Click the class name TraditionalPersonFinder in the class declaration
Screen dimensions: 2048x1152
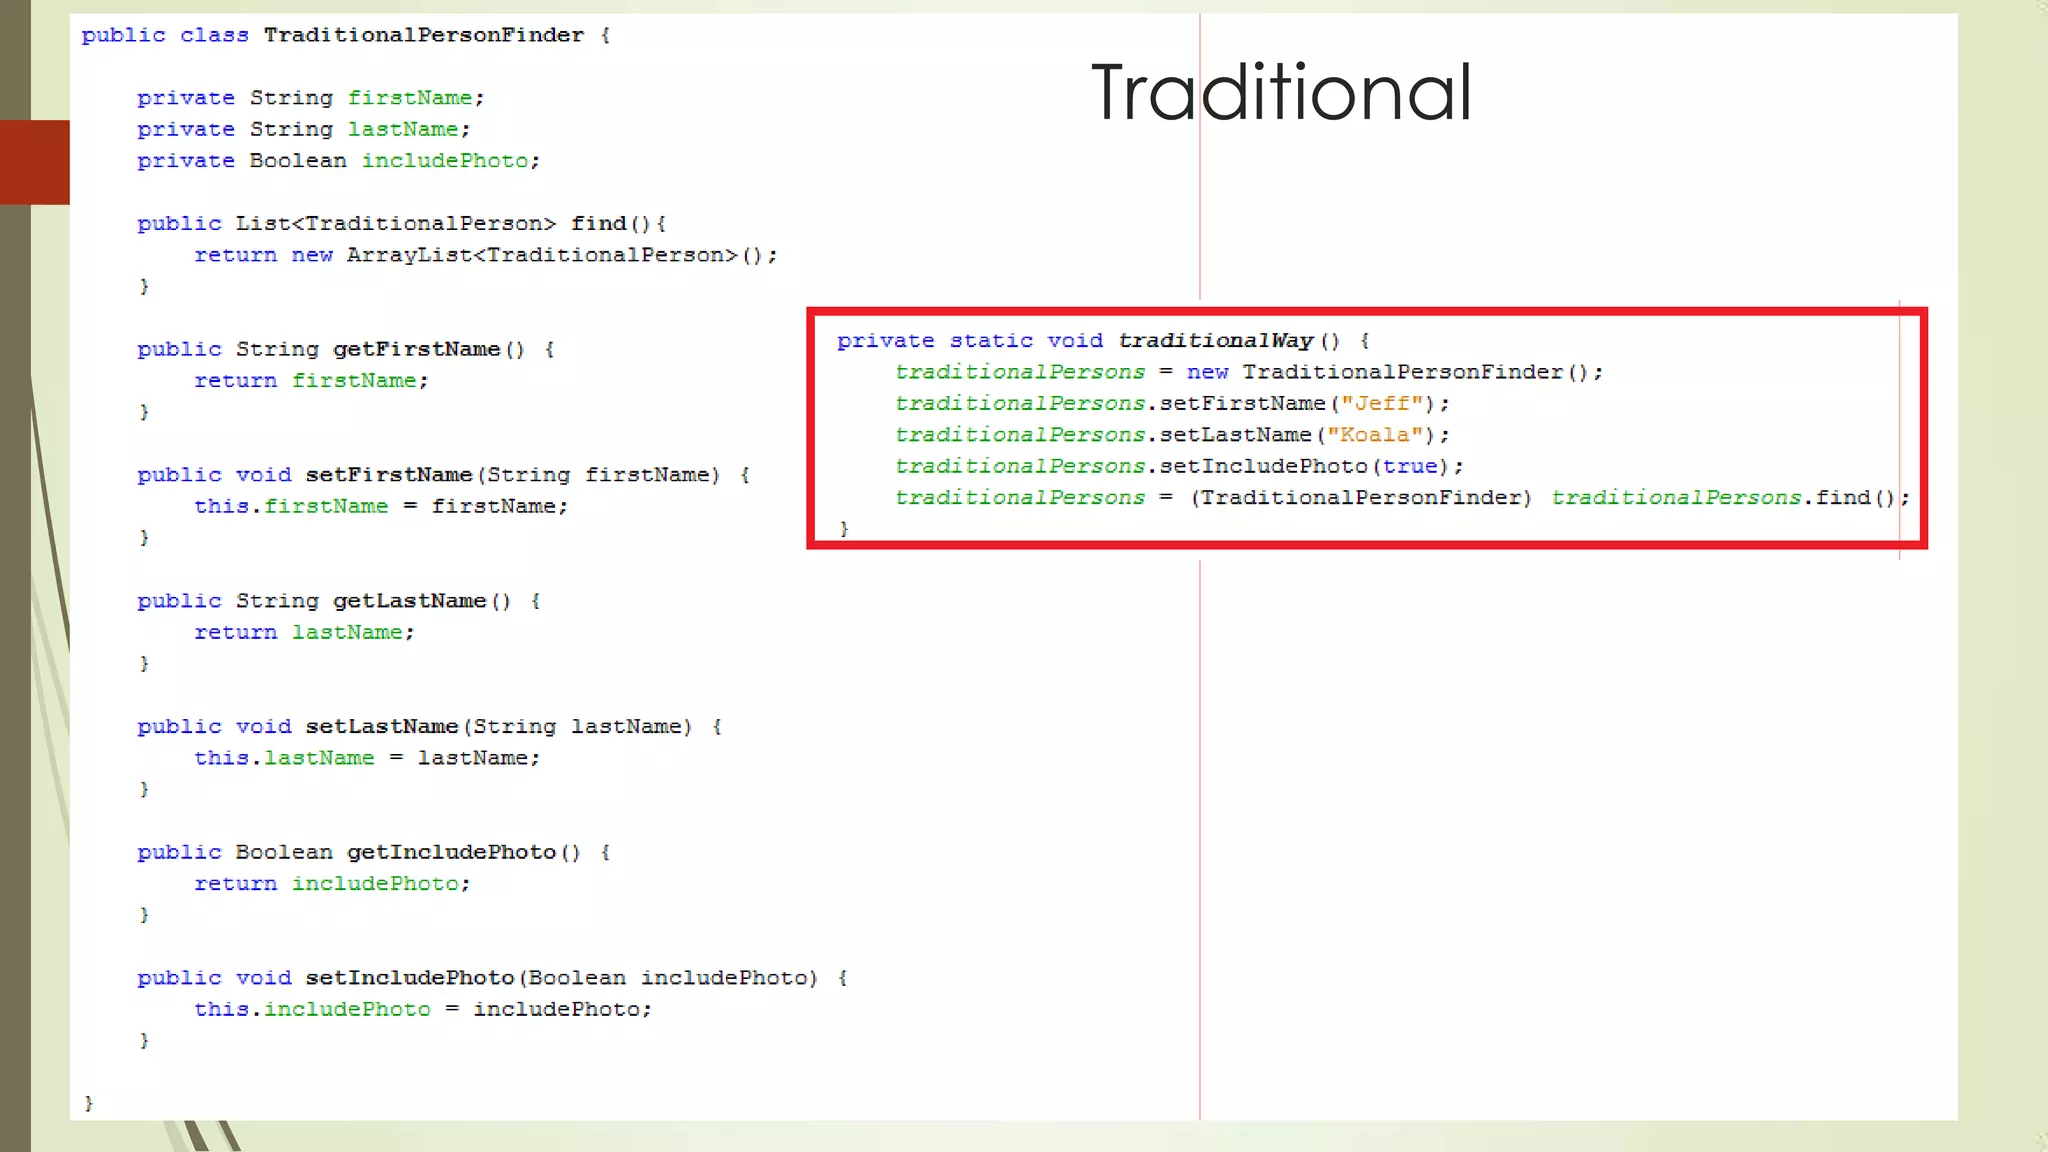pos(424,35)
